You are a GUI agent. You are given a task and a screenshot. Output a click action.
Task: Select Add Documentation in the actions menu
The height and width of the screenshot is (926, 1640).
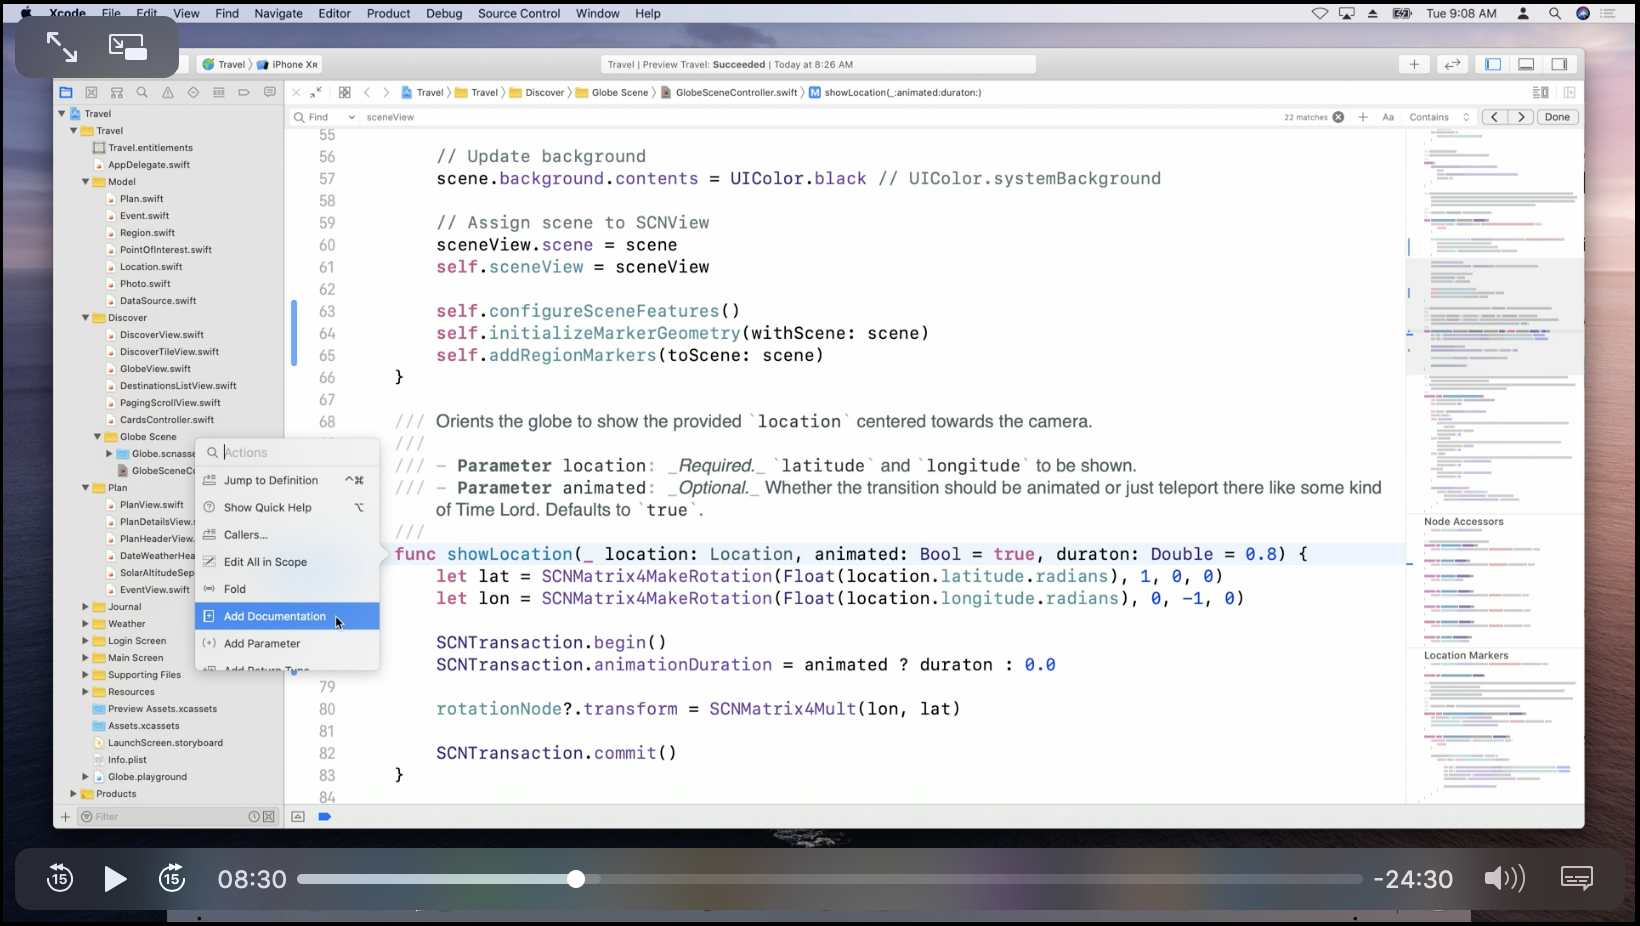[x=287, y=616]
